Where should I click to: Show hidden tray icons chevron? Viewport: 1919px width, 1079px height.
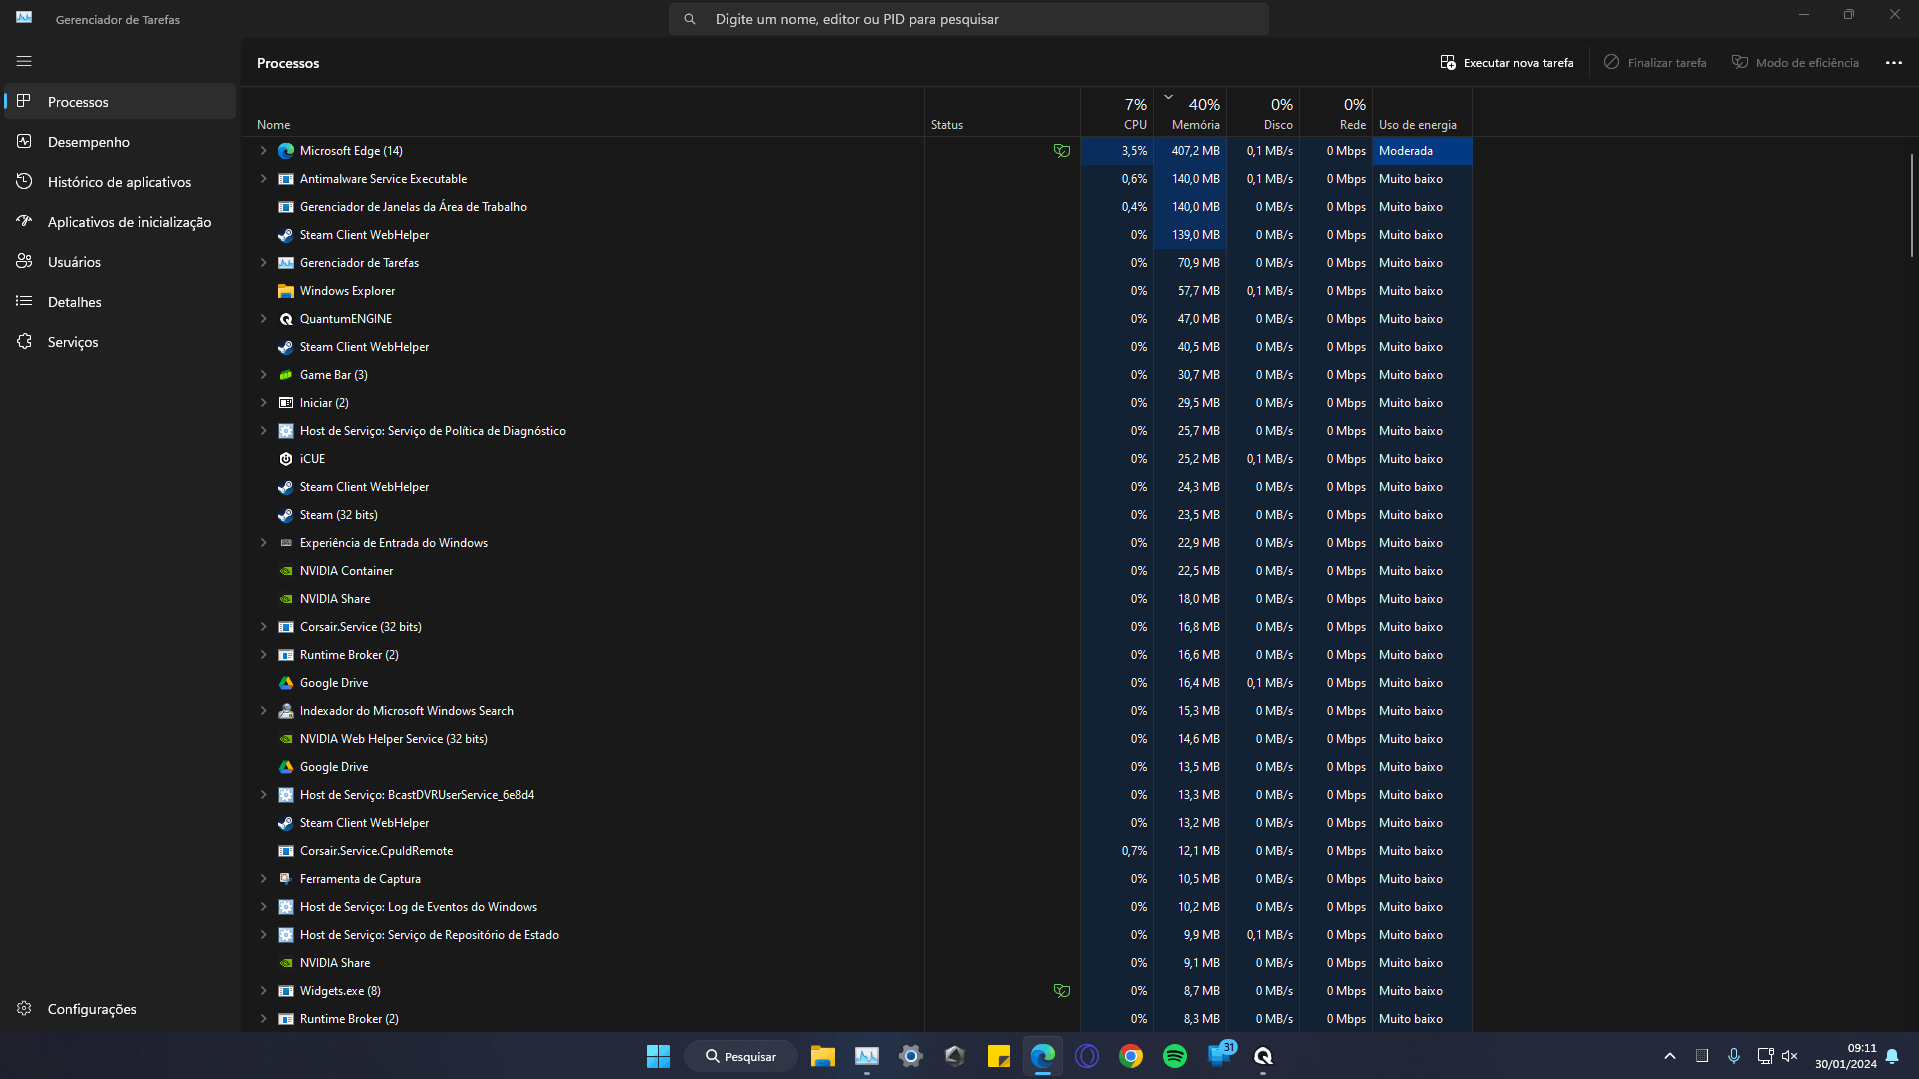click(1669, 1056)
